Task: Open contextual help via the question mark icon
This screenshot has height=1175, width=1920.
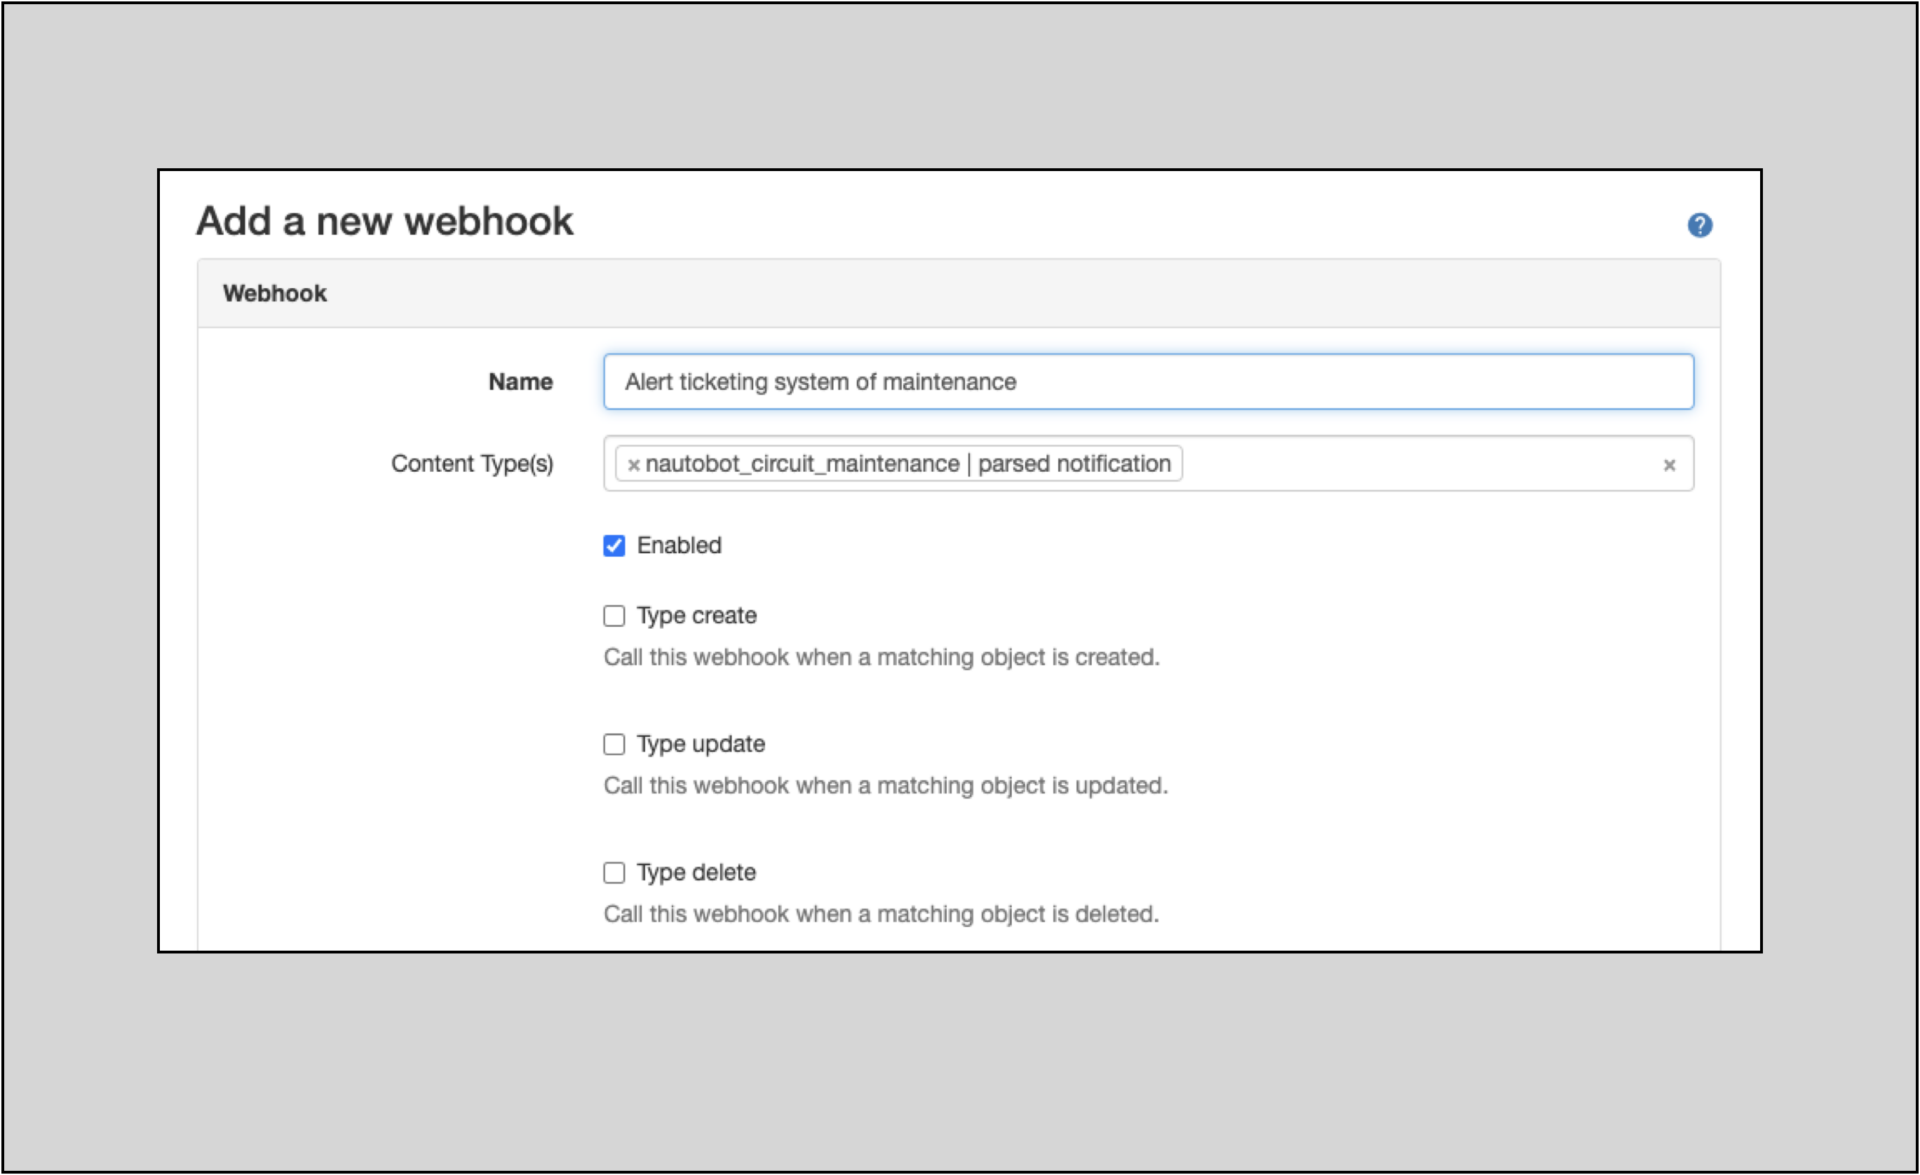Action: 1700,225
